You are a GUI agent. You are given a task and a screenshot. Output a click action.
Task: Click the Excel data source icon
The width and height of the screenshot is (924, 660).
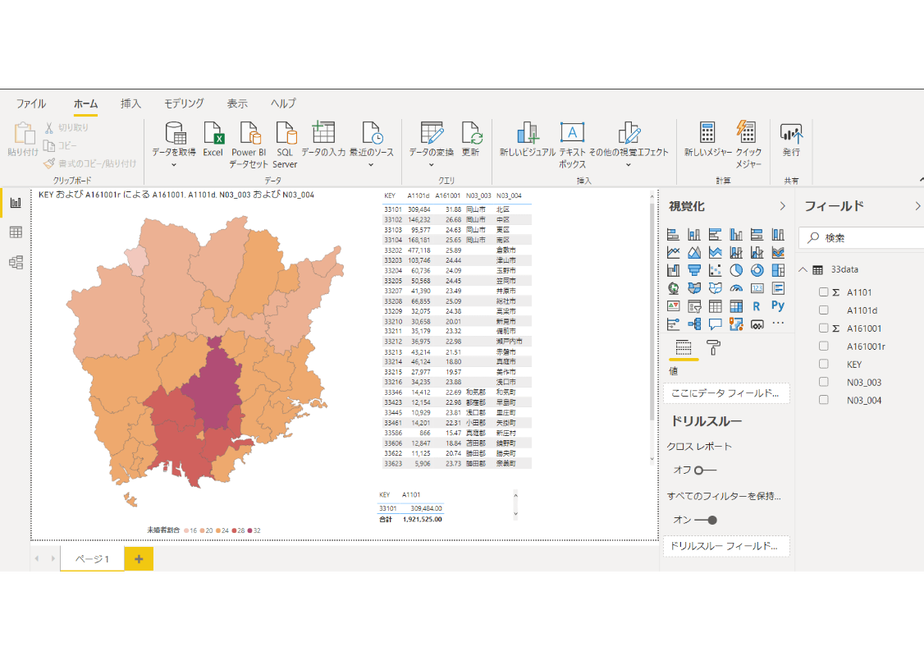coord(213,134)
